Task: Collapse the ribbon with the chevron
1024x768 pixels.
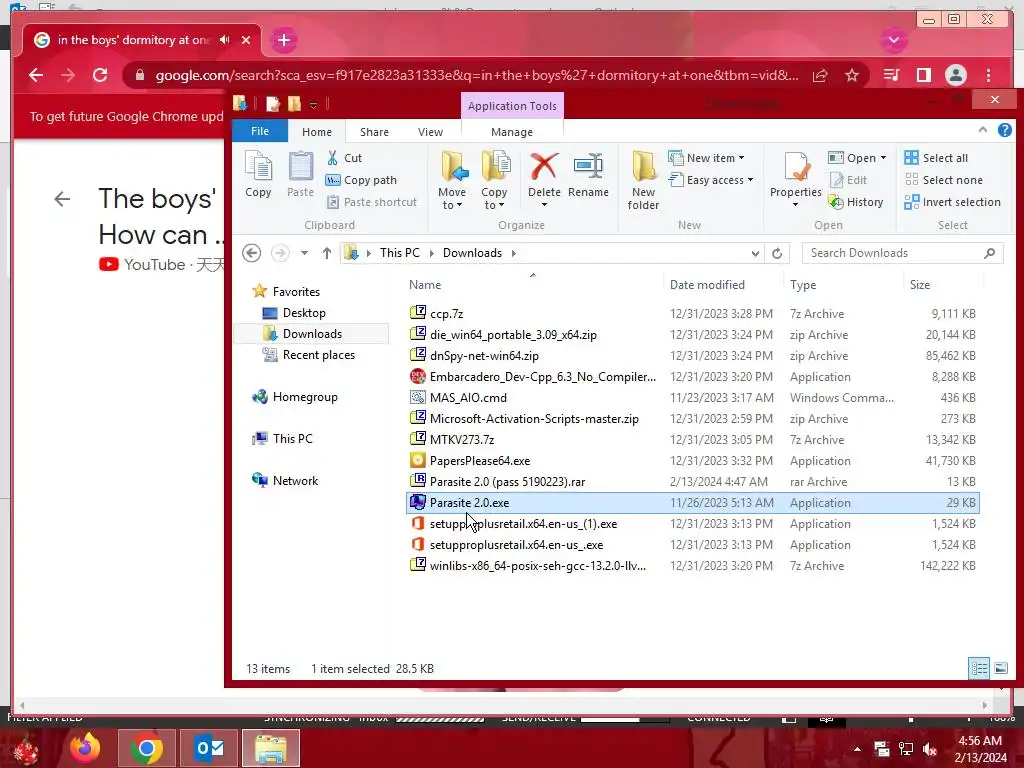Action: pos(982,131)
